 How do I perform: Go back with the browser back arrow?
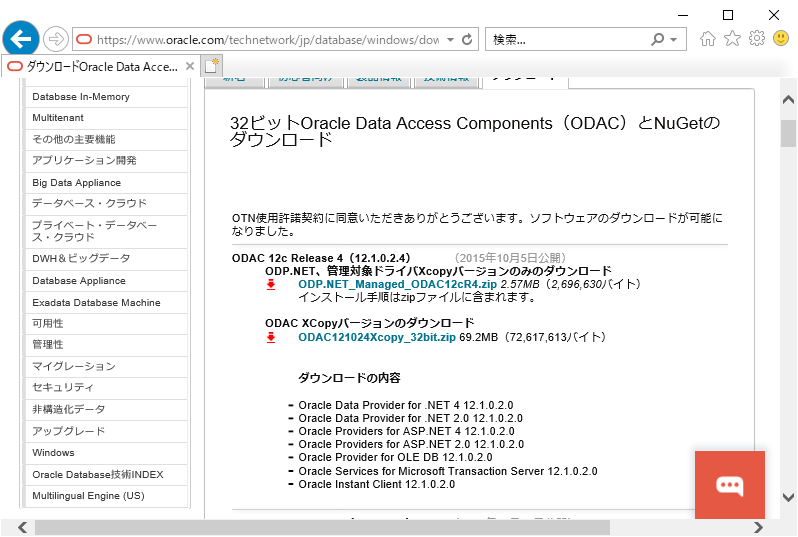point(21,39)
